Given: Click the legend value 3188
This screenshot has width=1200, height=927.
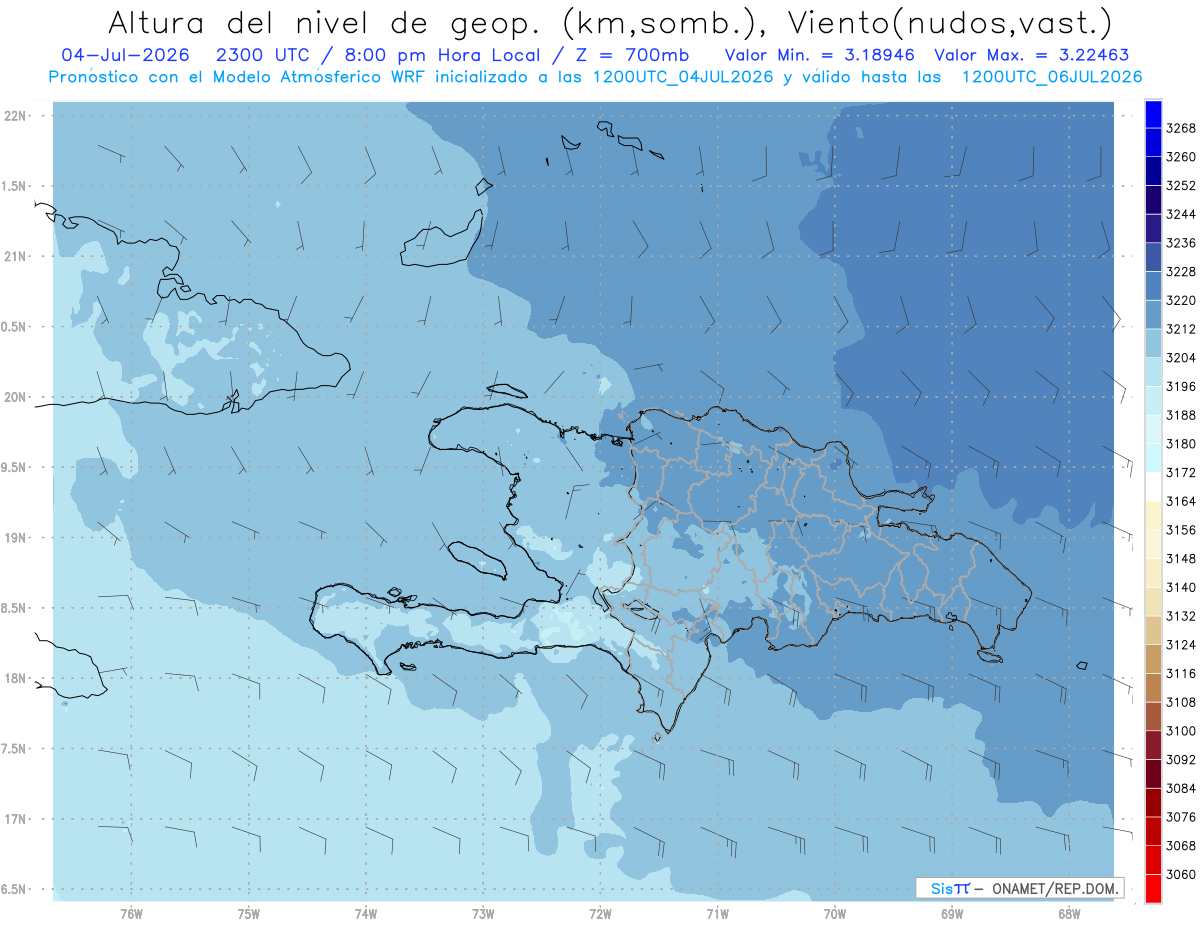Looking at the screenshot, I should pyautogui.click(x=1180, y=415).
